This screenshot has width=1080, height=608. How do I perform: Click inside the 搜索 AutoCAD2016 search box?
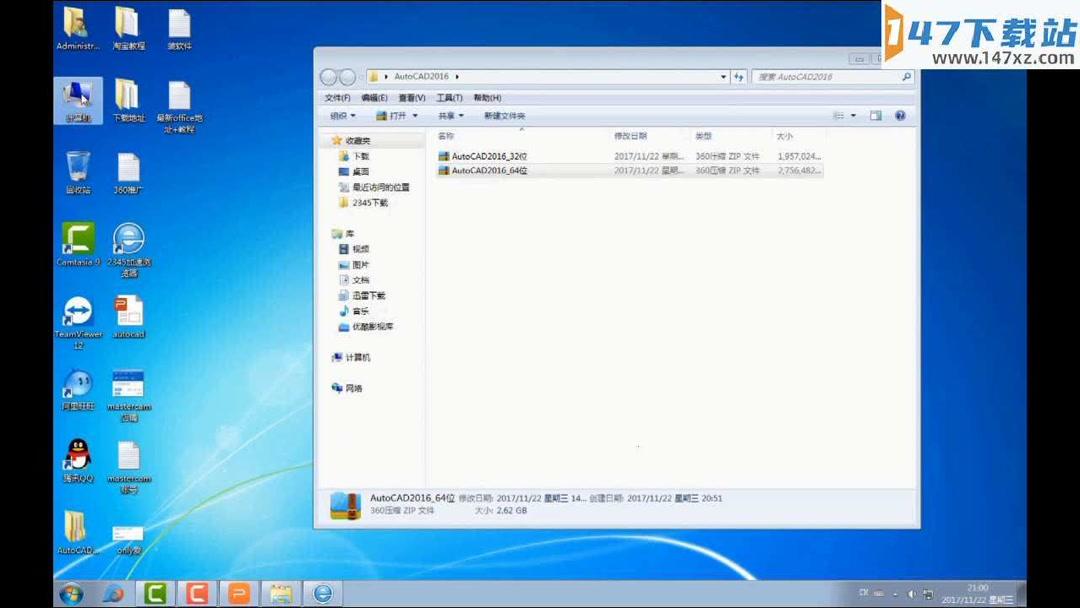tap(830, 76)
